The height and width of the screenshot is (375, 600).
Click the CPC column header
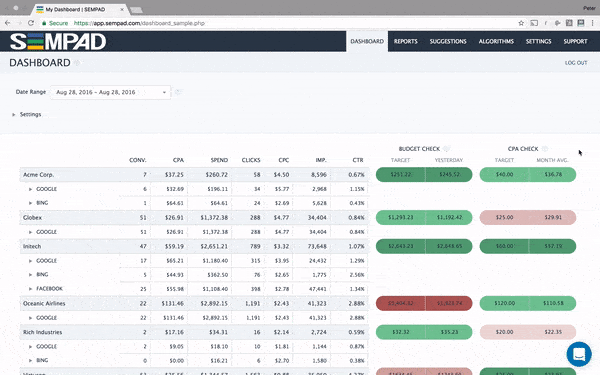284,160
